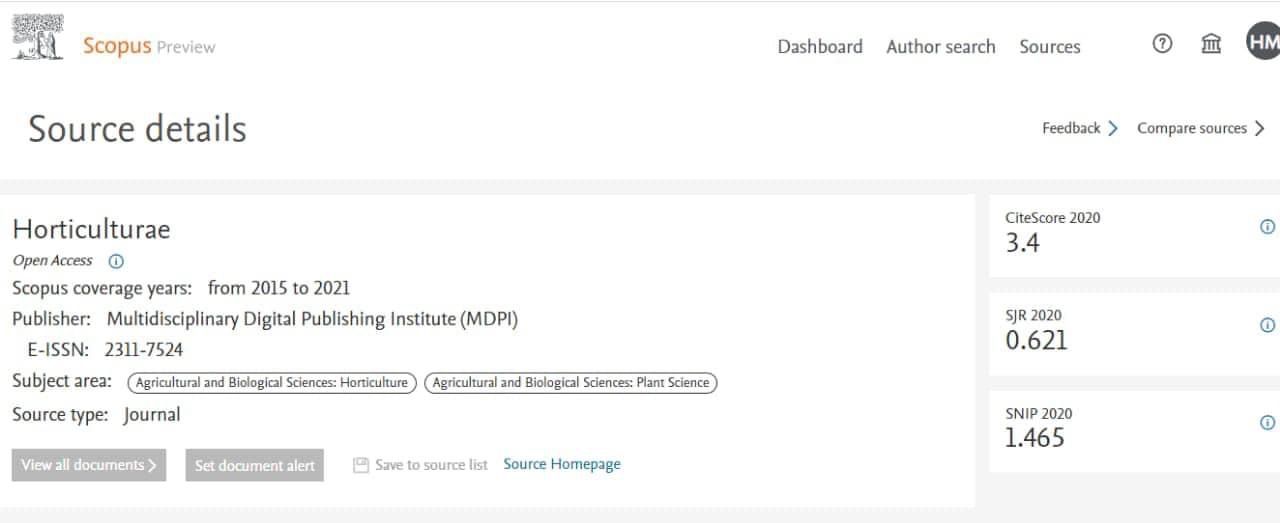
Task: Open Compare sources chevron link
Action: pyautogui.click(x=1201, y=128)
